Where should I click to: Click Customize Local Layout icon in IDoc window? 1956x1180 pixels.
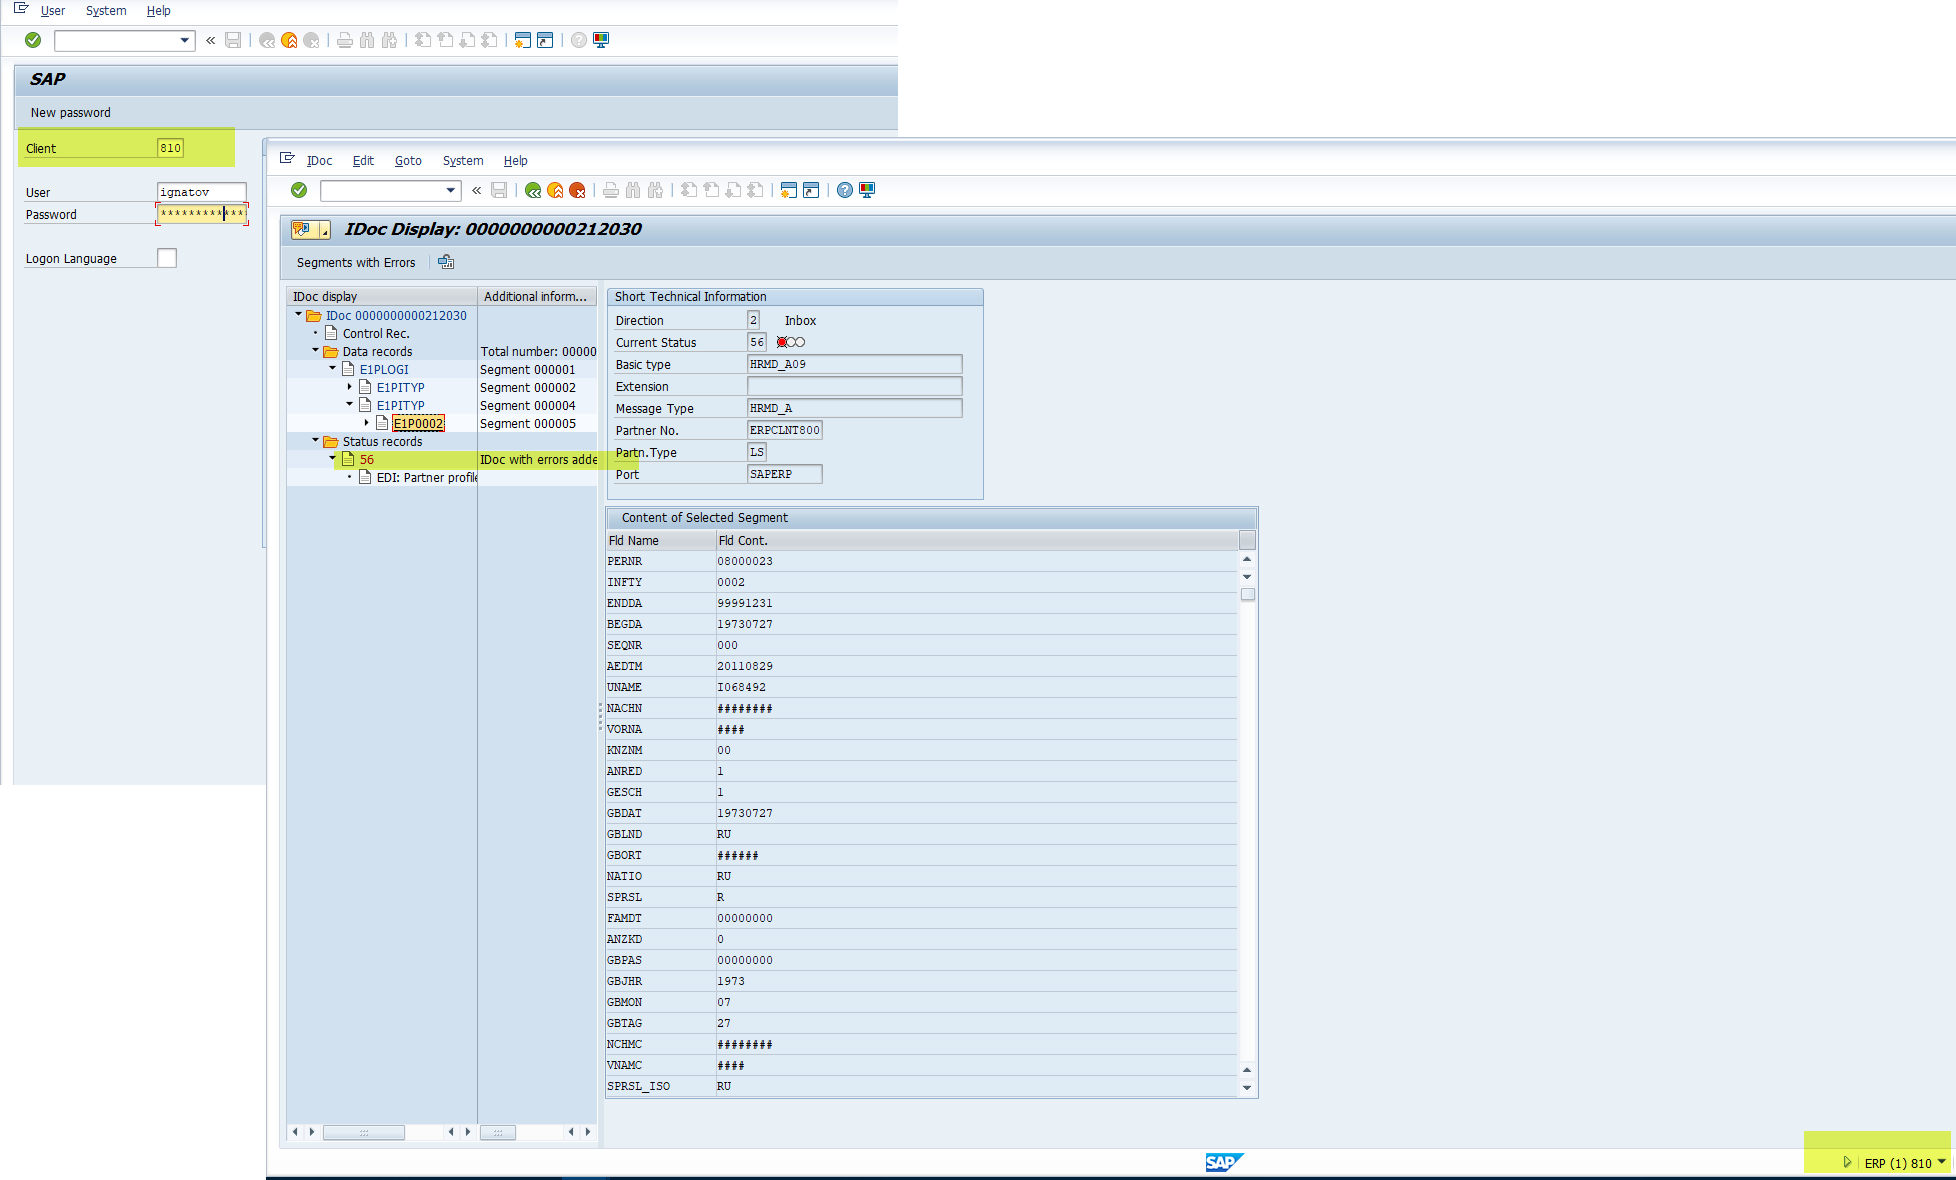point(867,190)
